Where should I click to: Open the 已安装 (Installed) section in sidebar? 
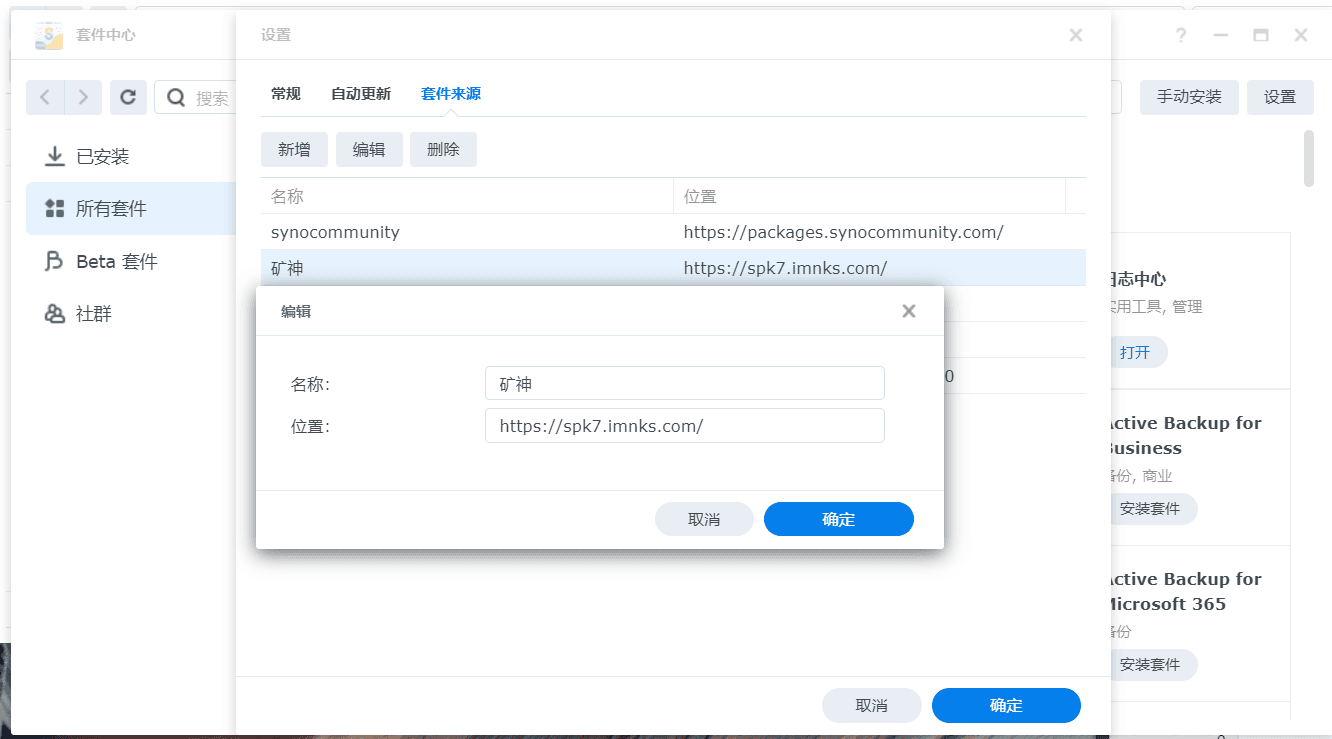tap(105, 156)
